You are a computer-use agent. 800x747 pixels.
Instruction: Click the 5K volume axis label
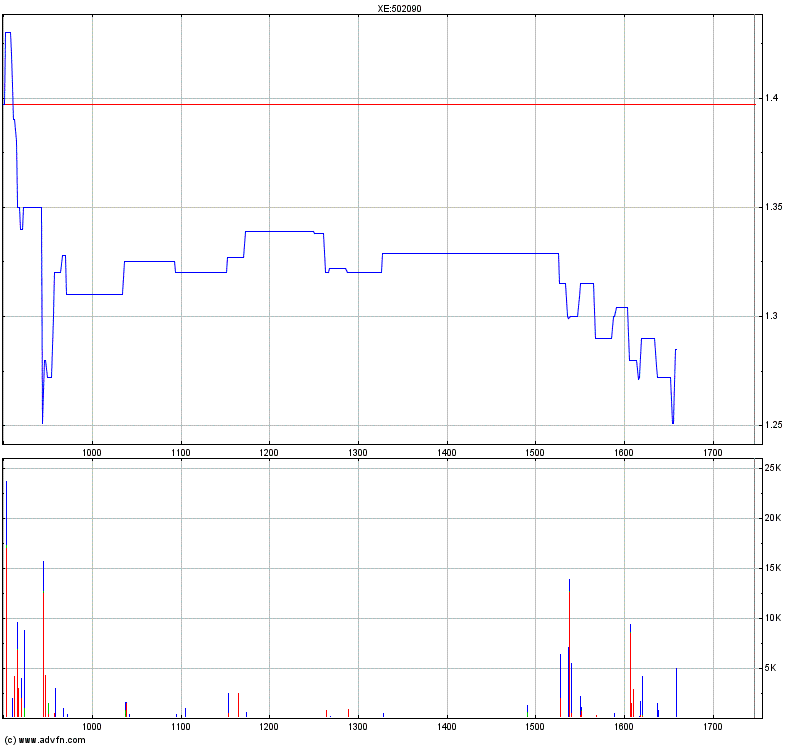point(770,667)
